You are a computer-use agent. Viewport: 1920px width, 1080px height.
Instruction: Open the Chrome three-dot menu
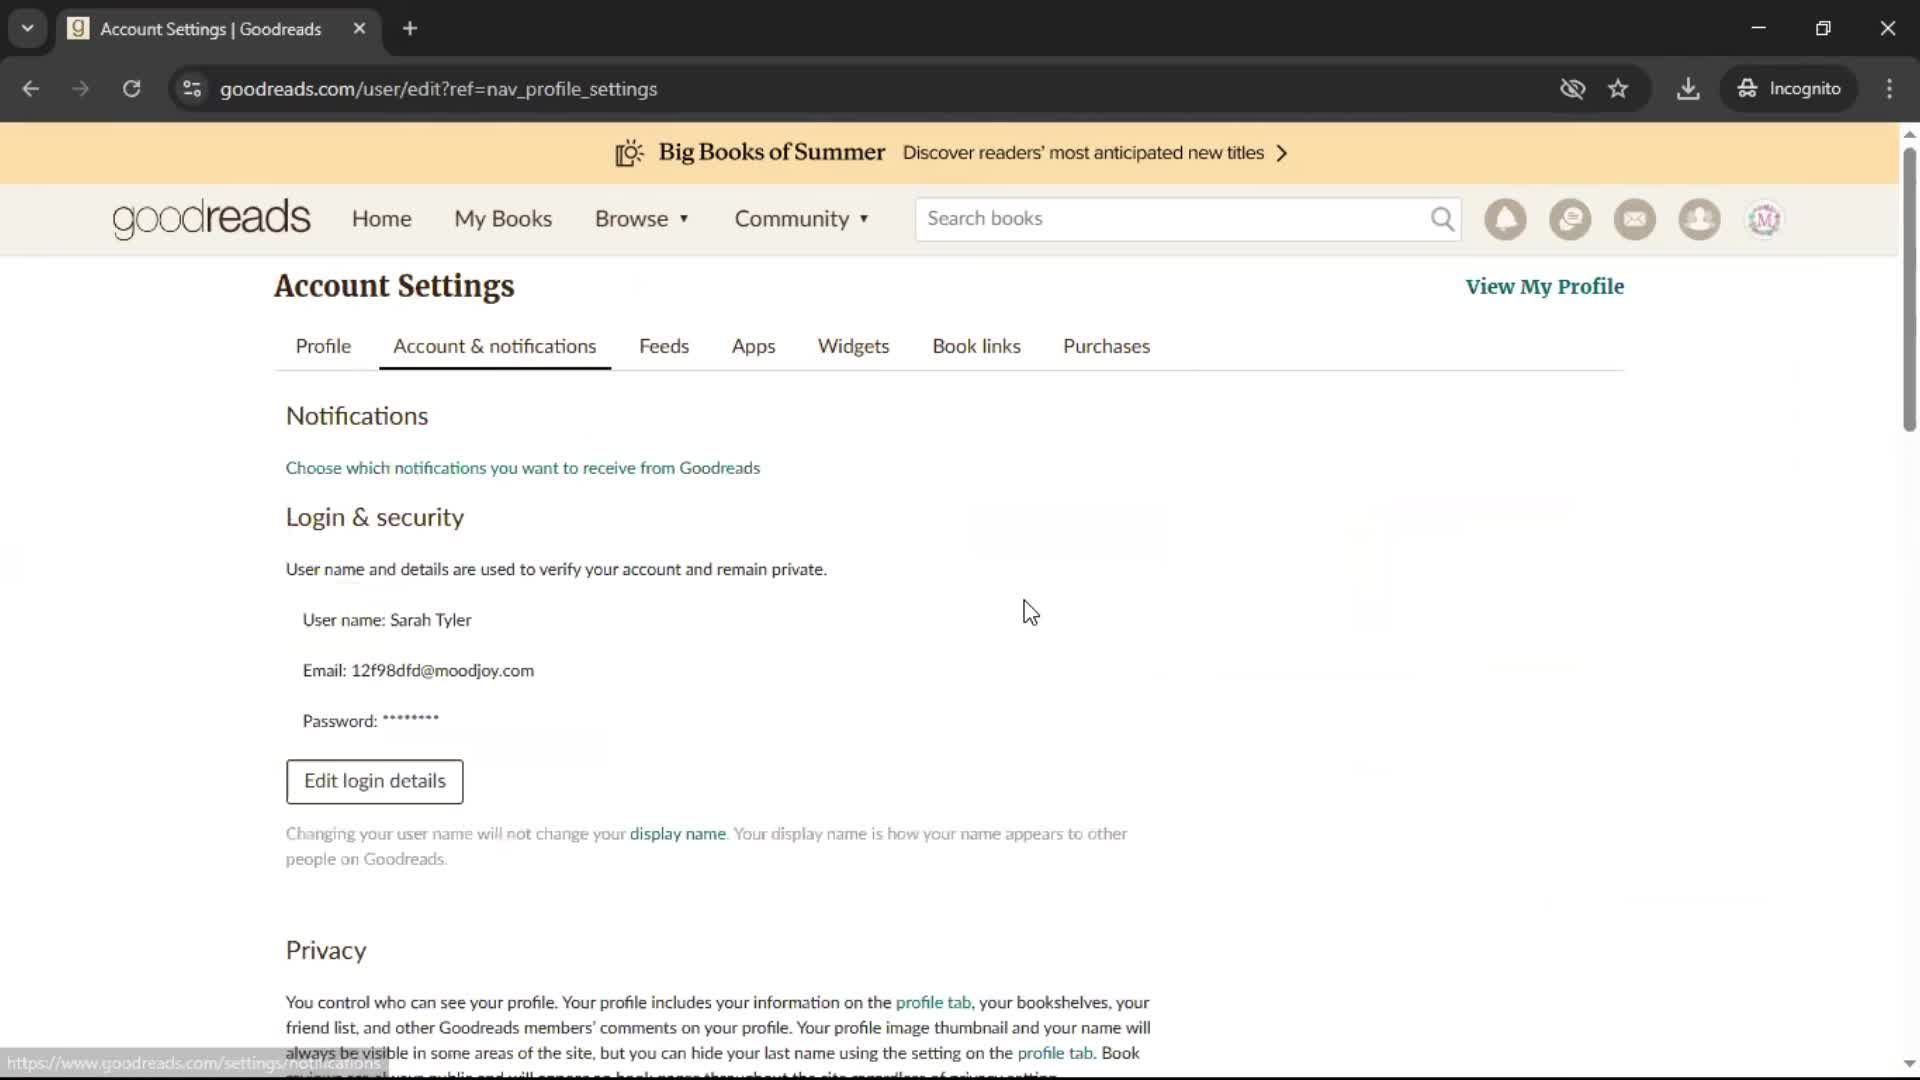pyautogui.click(x=1889, y=89)
